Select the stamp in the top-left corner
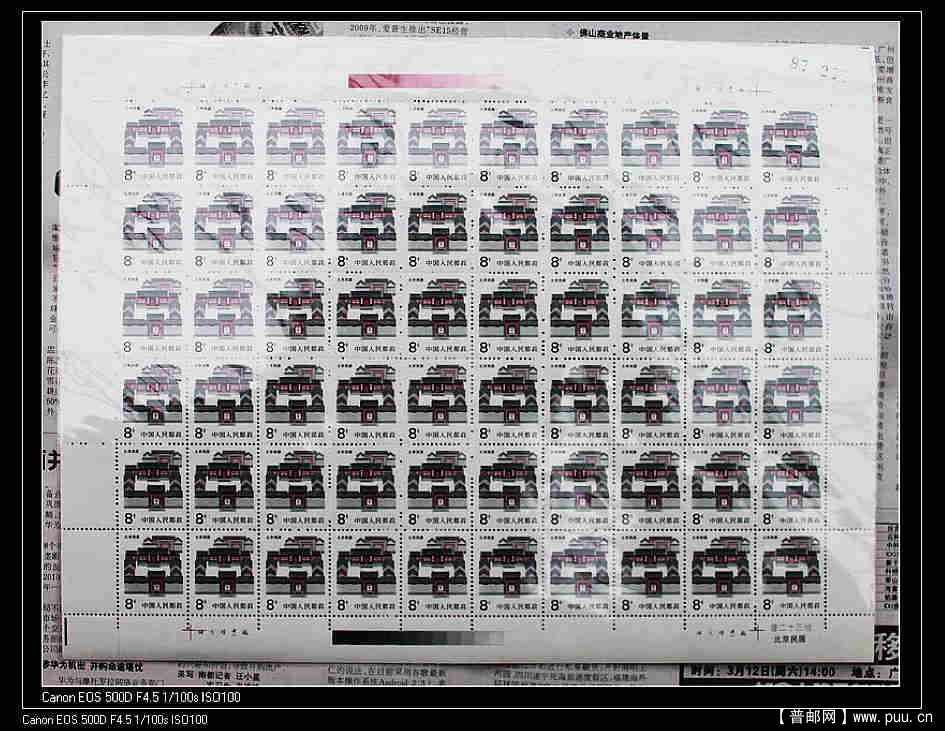The image size is (945, 731). click(153, 141)
